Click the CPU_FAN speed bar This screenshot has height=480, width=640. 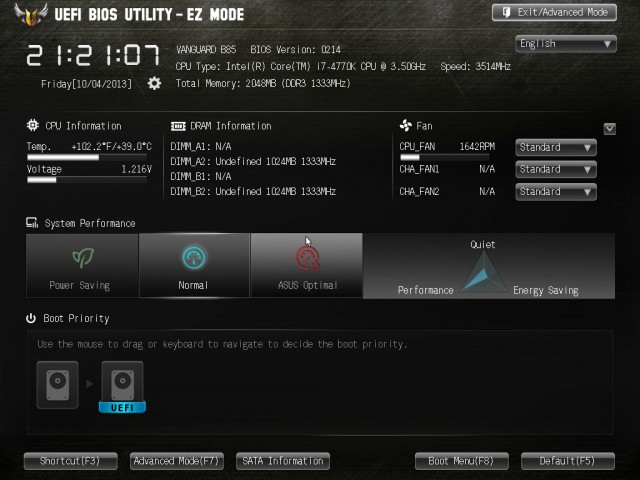[x=444, y=158]
